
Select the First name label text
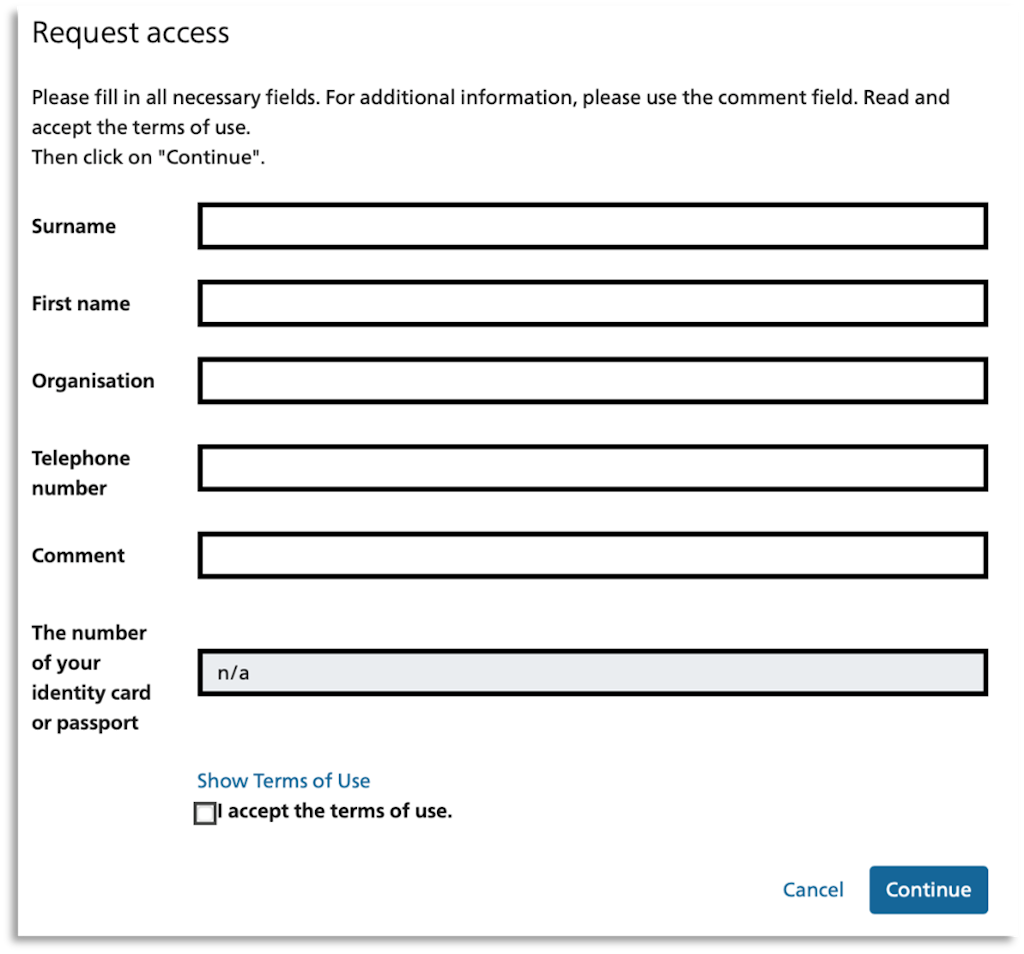[x=80, y=303]
